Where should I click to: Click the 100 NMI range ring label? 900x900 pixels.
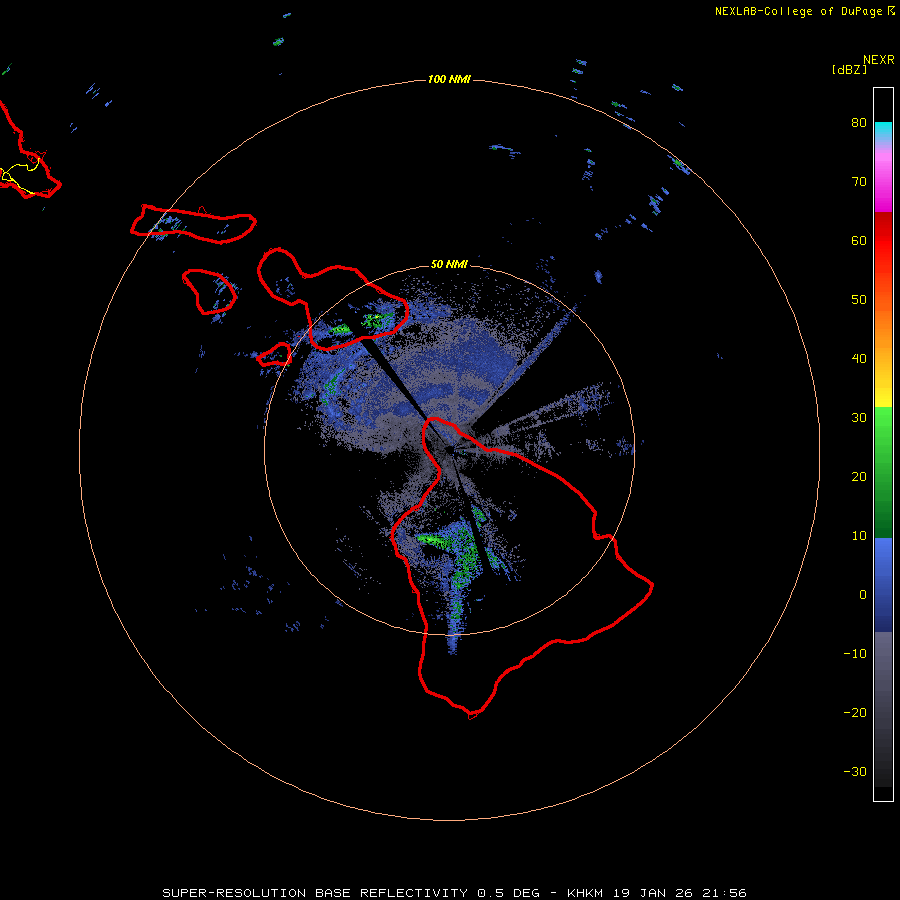449,79
